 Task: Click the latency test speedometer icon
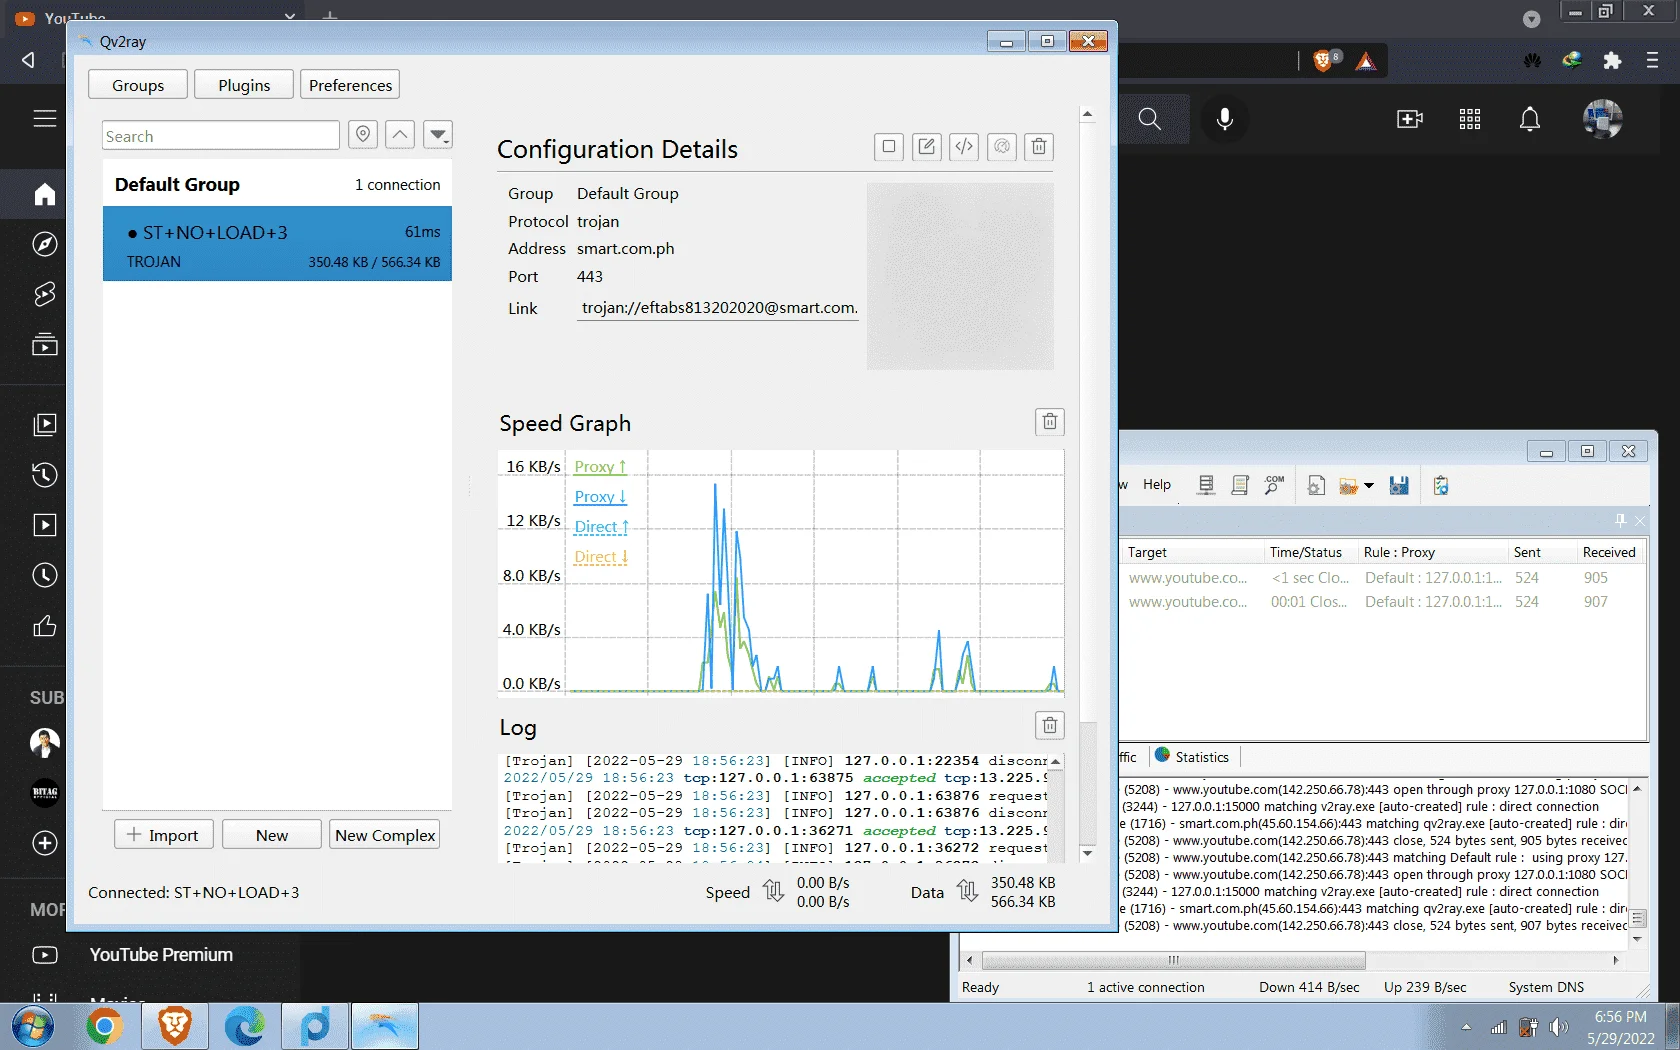[1002, 147]
